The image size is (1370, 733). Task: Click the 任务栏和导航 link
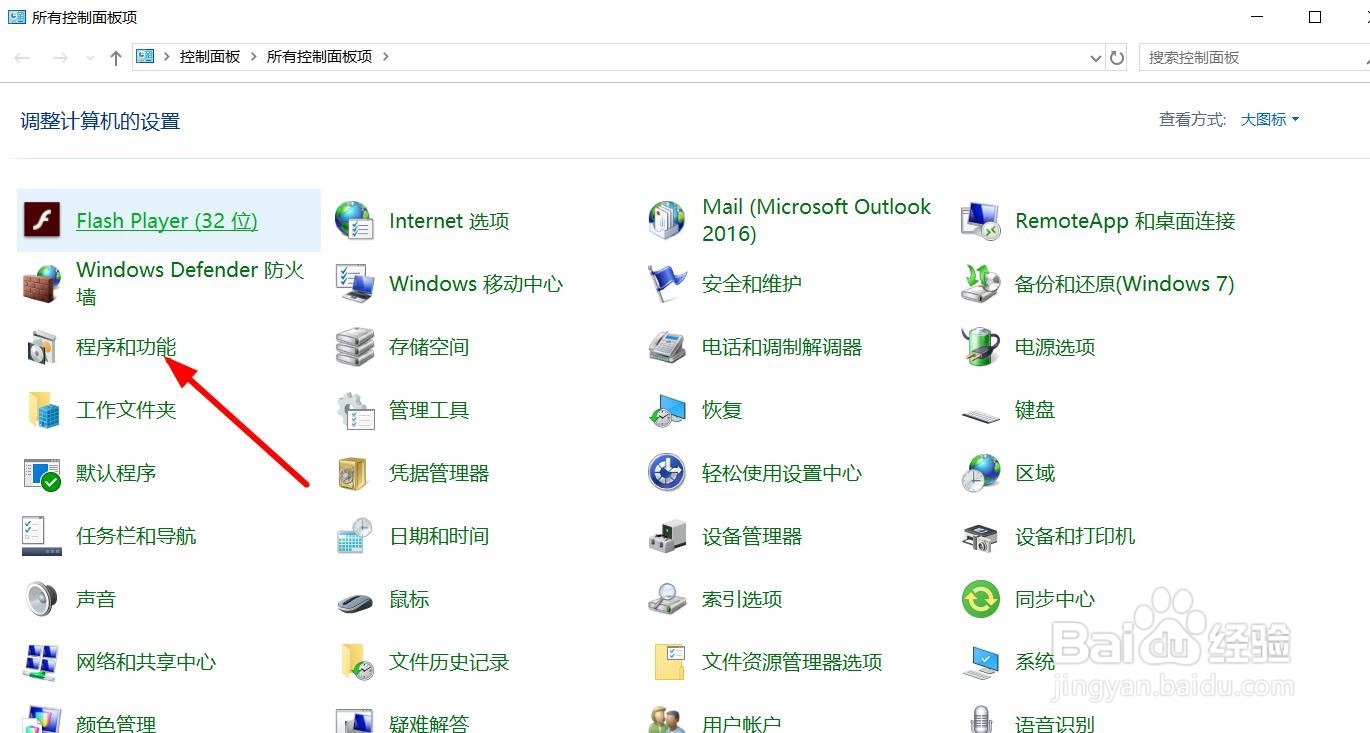coord(136,536)
